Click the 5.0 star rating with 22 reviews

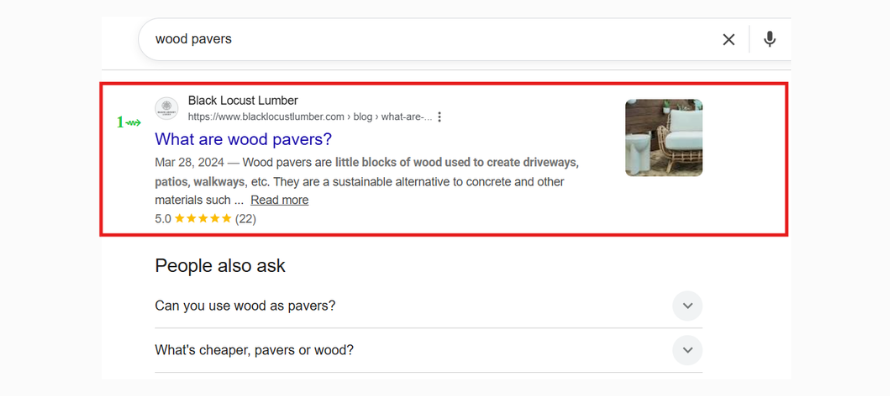coord(205,218)
